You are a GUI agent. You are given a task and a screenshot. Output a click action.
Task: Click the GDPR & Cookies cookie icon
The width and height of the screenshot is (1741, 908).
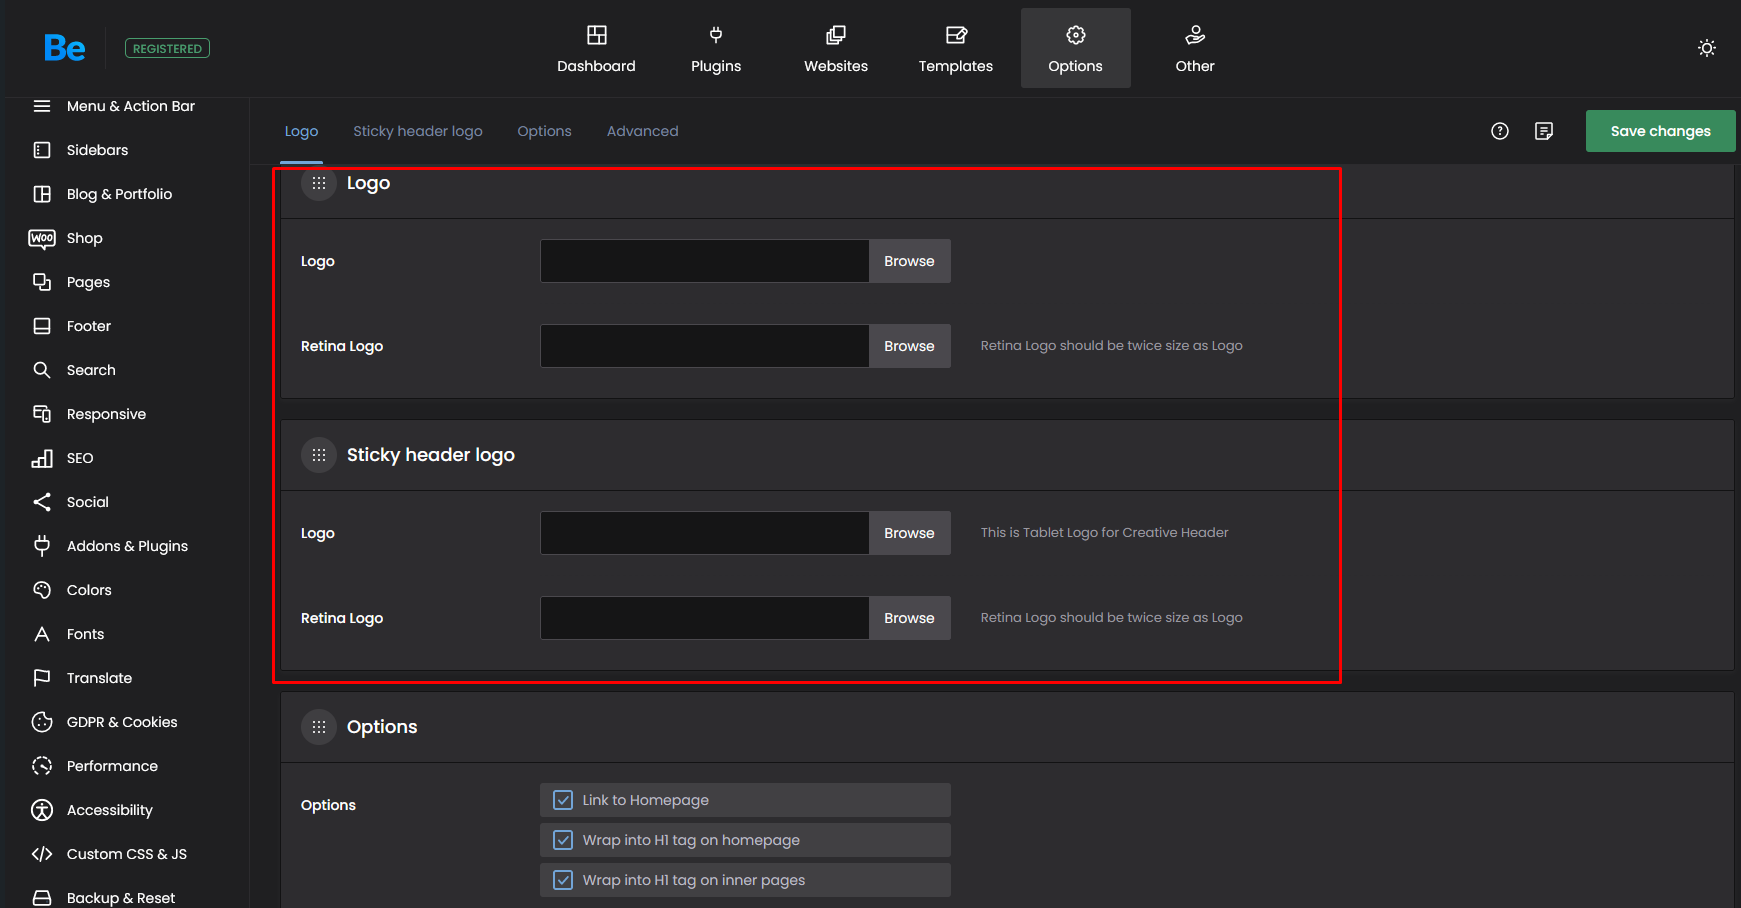tap(42, 722)
